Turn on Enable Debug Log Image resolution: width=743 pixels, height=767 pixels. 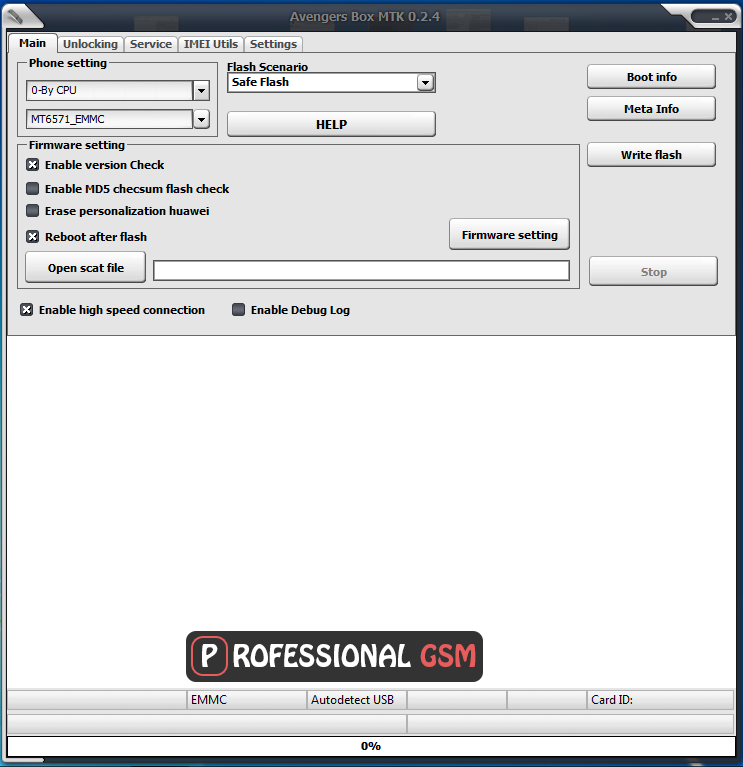coord(238,310)
